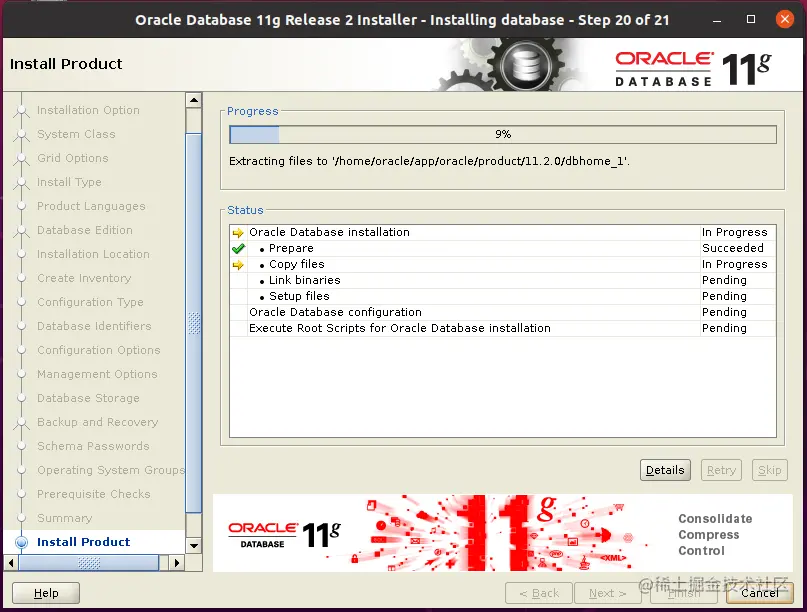
Task: Click the green Succeeded checkmark beside Prepare
Action: (238, 249)
